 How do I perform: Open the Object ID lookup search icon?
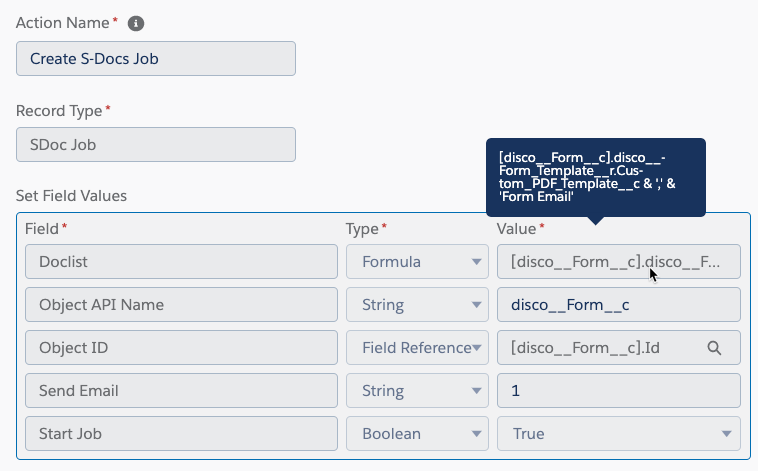(x=714, y=348)
